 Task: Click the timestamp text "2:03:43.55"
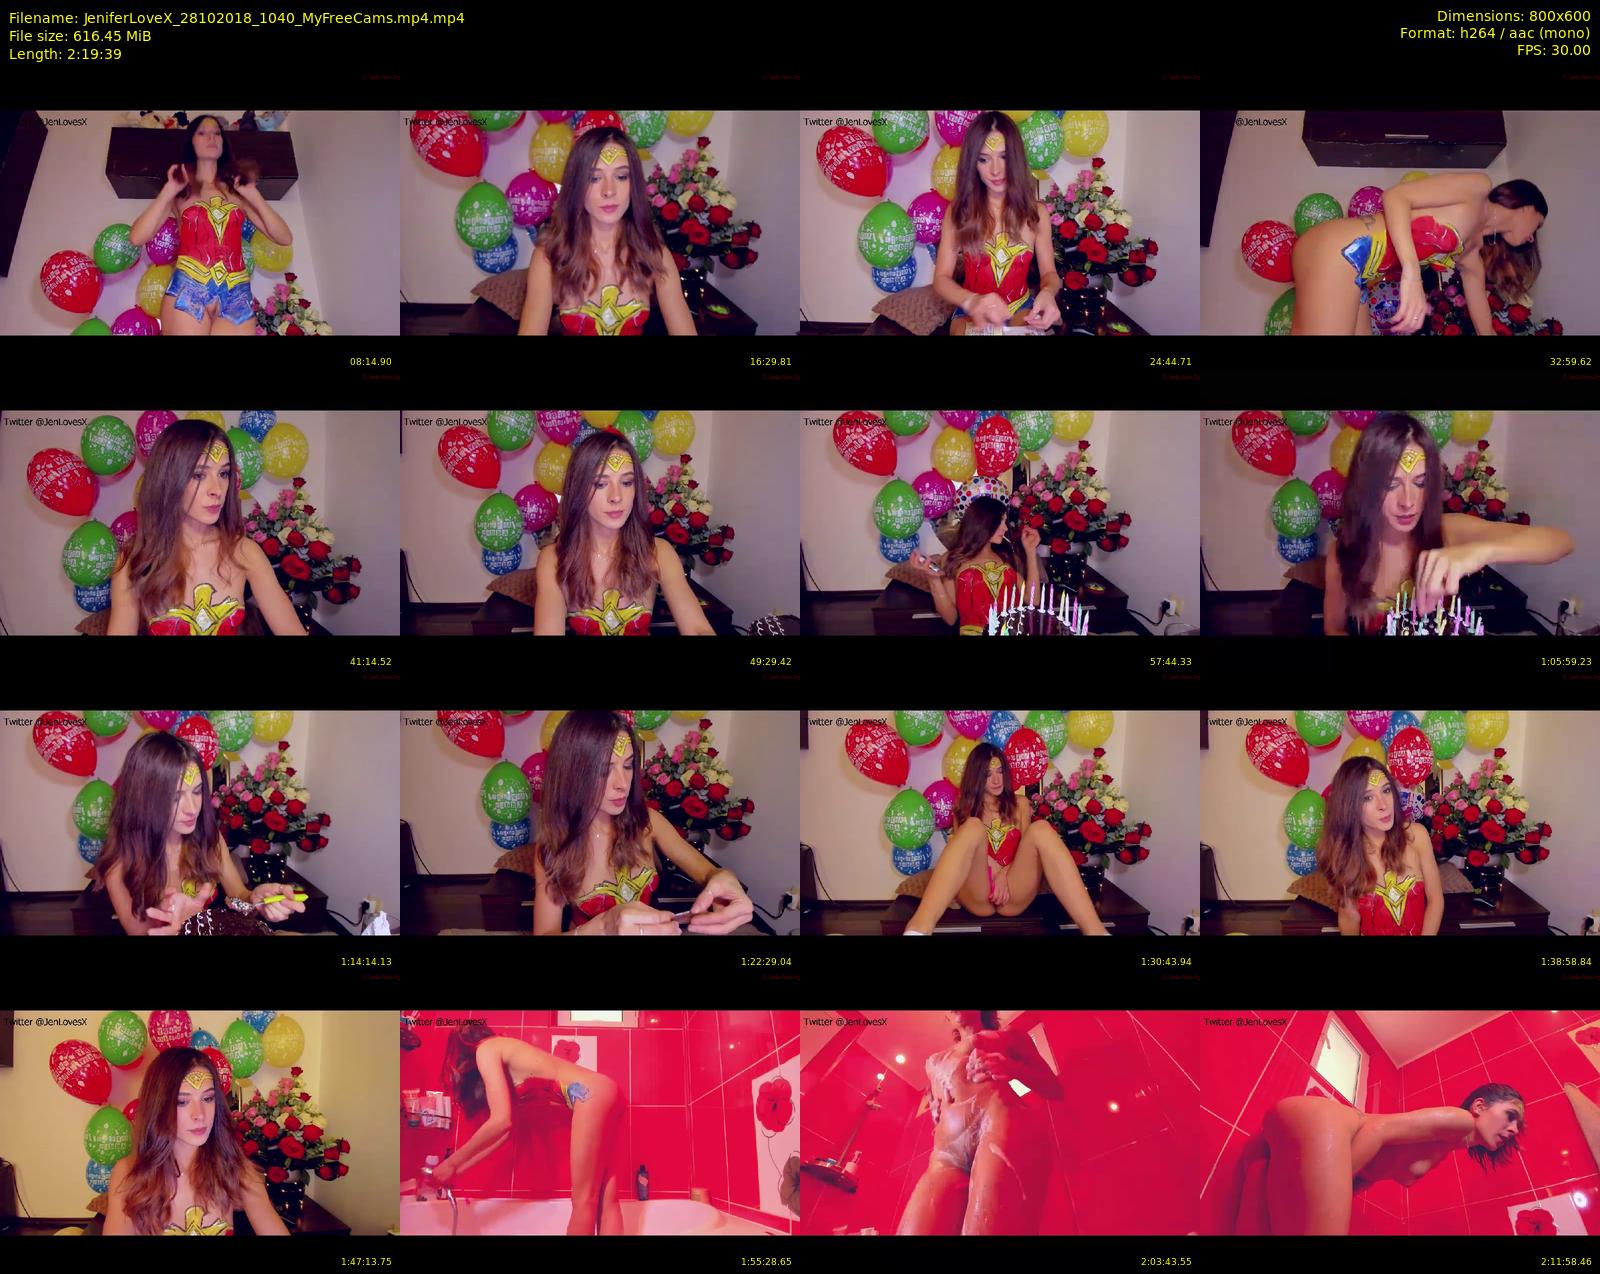[1166, 1262]
